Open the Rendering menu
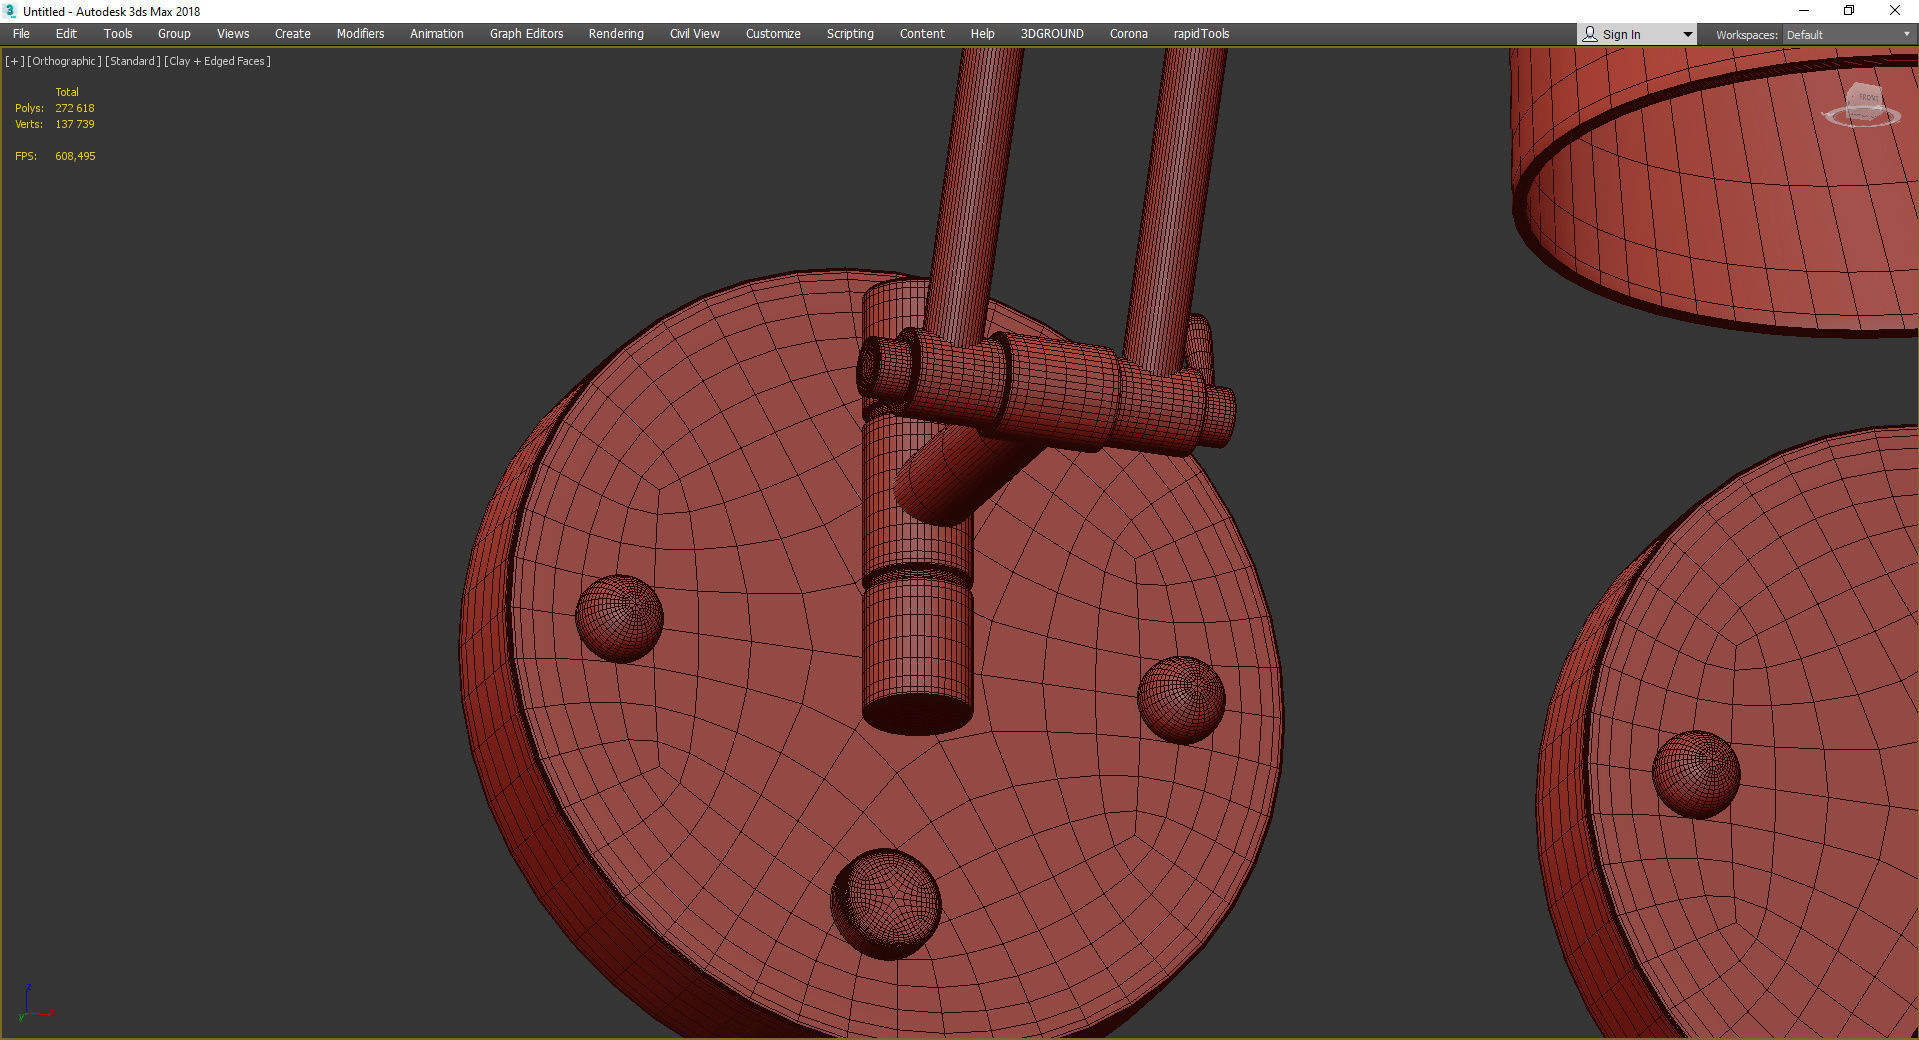1919x1040 pixels. click(x=616, y=34)
